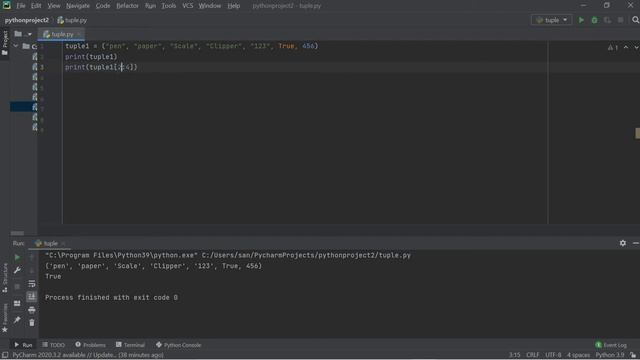Jump to previous highlighted error arrow
The width and height of the screenshot is (640, 360).
coord(626,48)
